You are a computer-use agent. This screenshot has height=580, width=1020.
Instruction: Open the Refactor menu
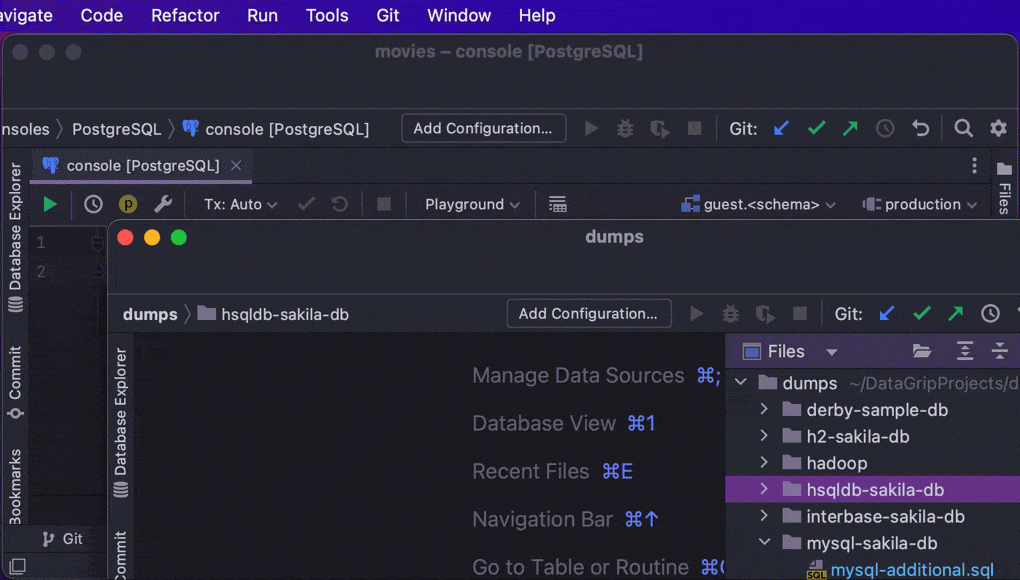185,15
